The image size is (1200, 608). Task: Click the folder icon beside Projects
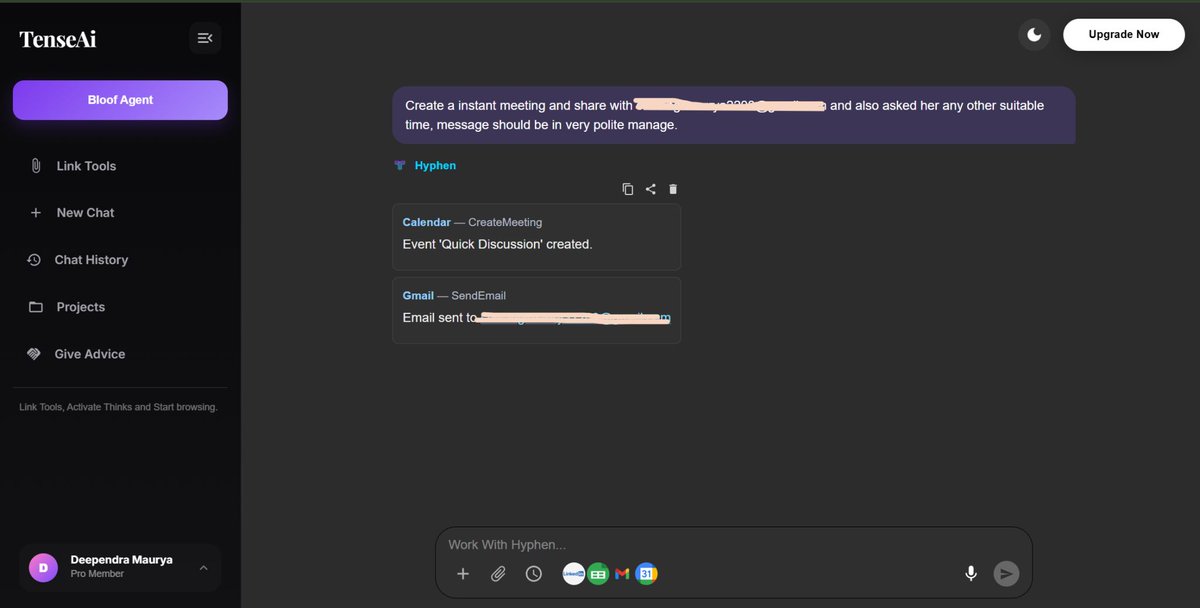click(x=36, y=307)
